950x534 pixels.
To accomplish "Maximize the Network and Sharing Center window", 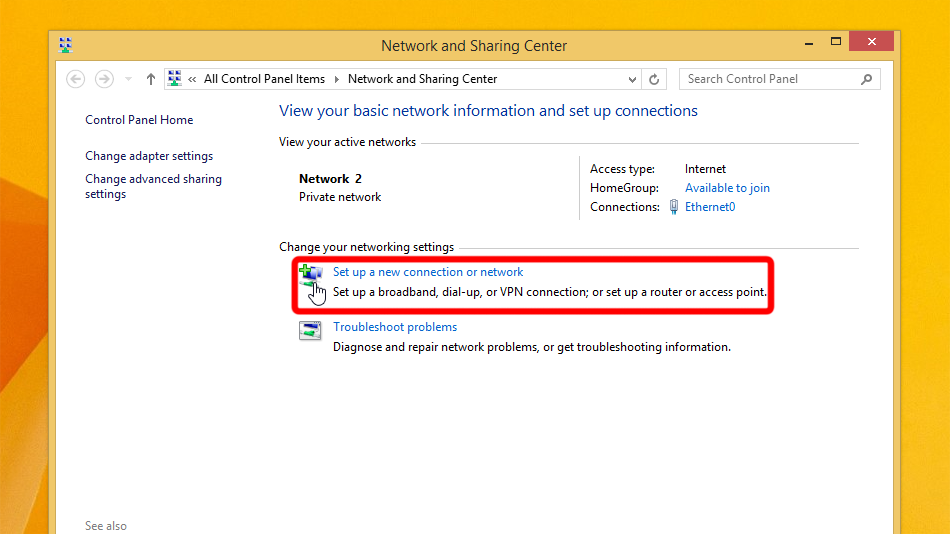I will [836, 42].
